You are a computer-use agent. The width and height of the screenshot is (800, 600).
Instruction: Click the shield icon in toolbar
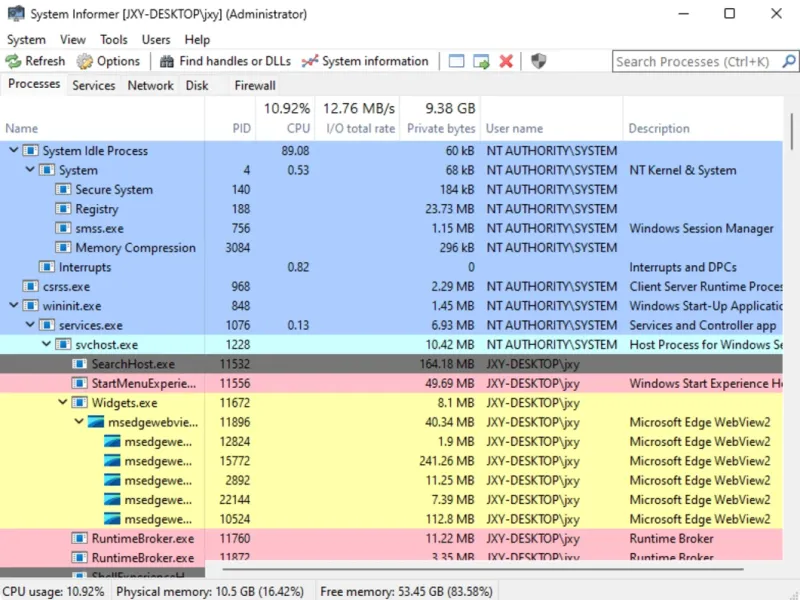pos(538,61)
